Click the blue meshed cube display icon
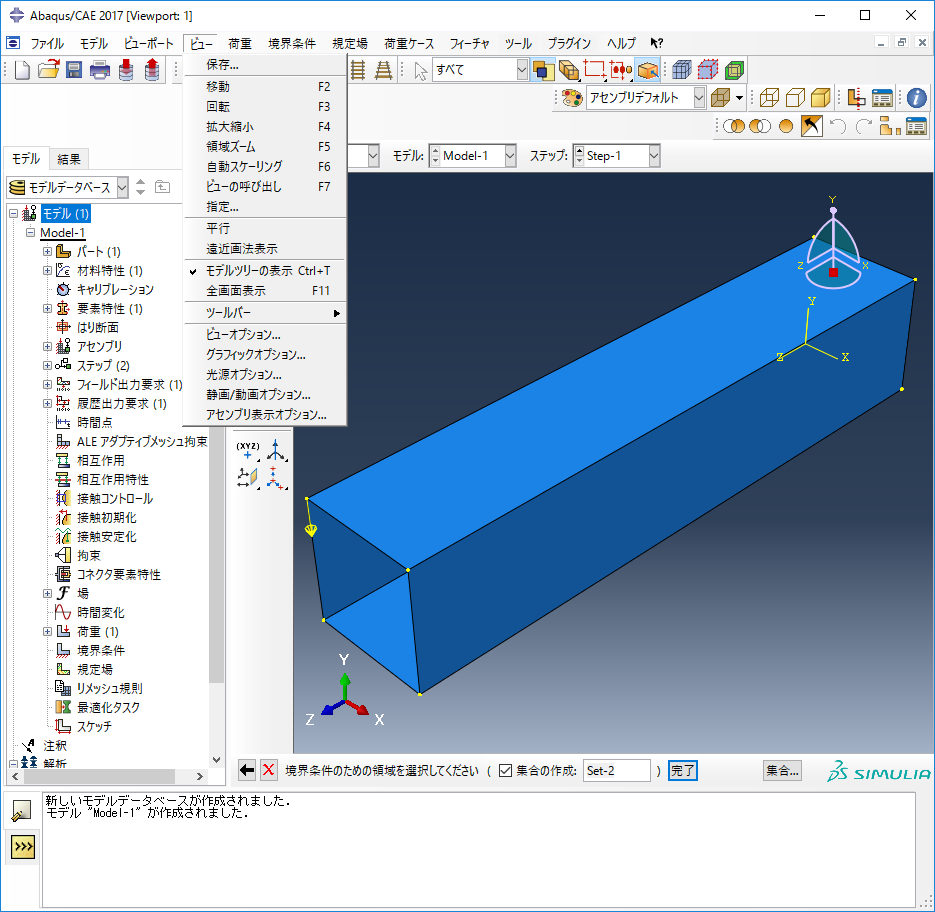935x912 pixels. [x=681, y=70]
